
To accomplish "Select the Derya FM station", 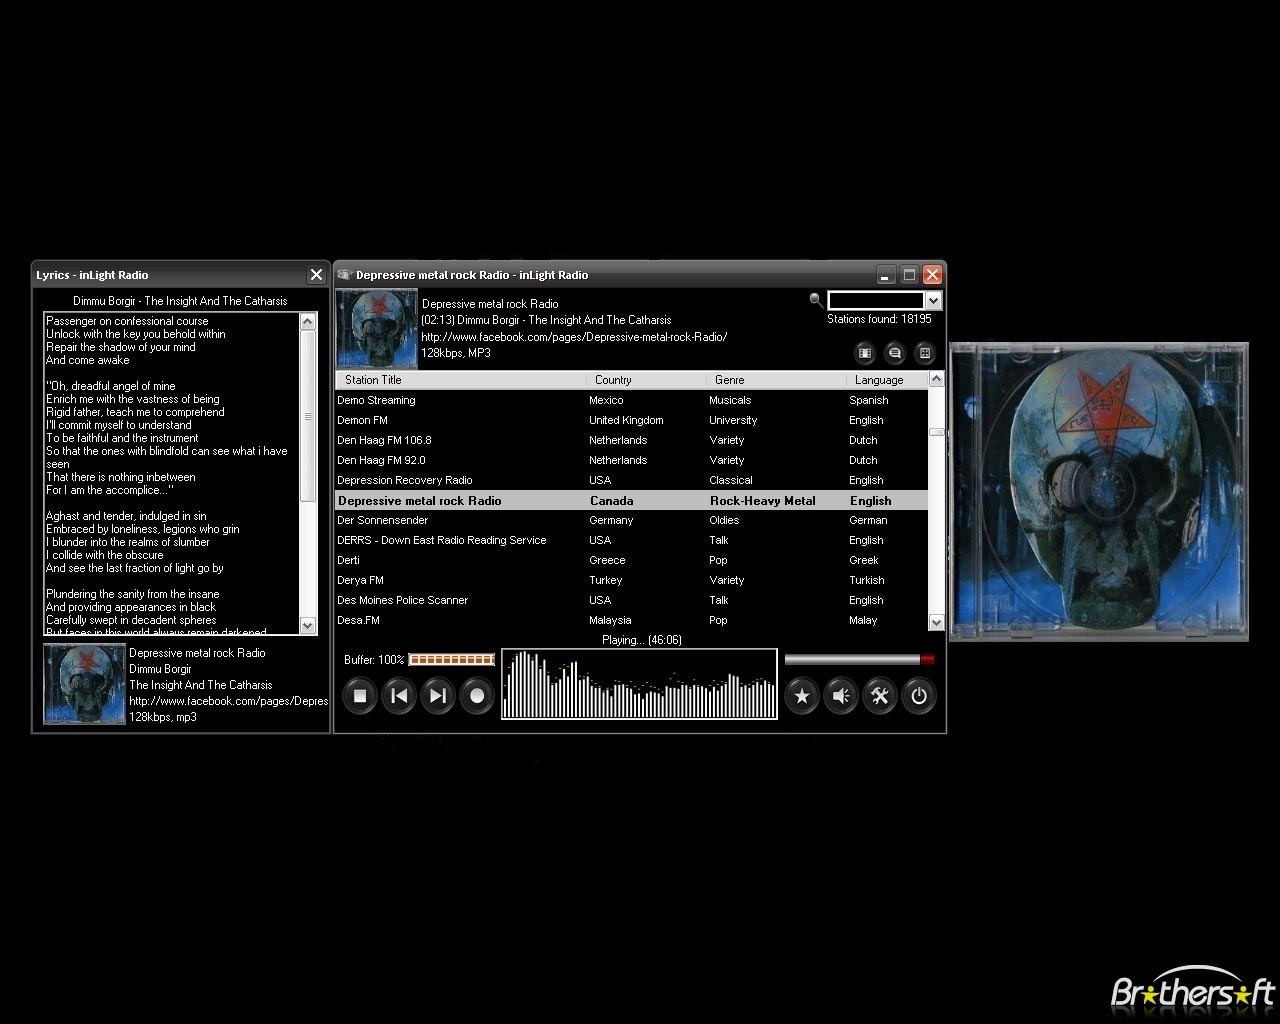I will click(x=631, y=580).
